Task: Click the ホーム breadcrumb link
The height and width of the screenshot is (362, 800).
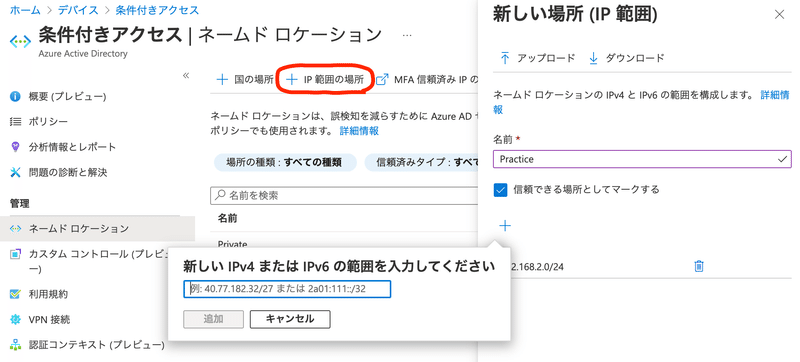Action: pyautogui.click(x=26, y=10)
